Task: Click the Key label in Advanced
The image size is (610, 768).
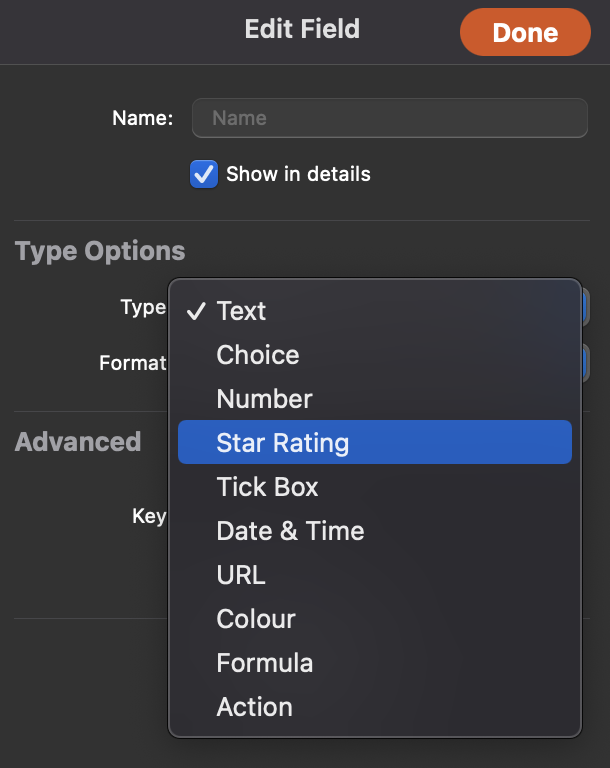Action: (149, 516)
